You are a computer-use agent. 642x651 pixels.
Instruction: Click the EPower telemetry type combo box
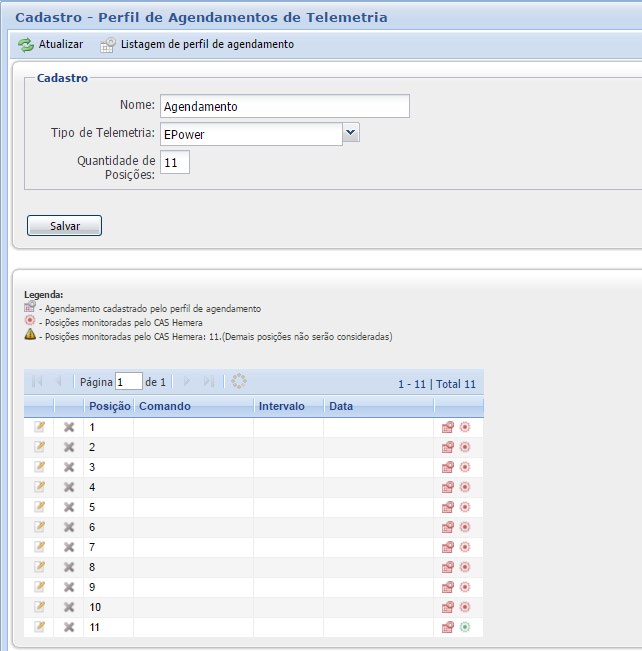pos(250,133)
